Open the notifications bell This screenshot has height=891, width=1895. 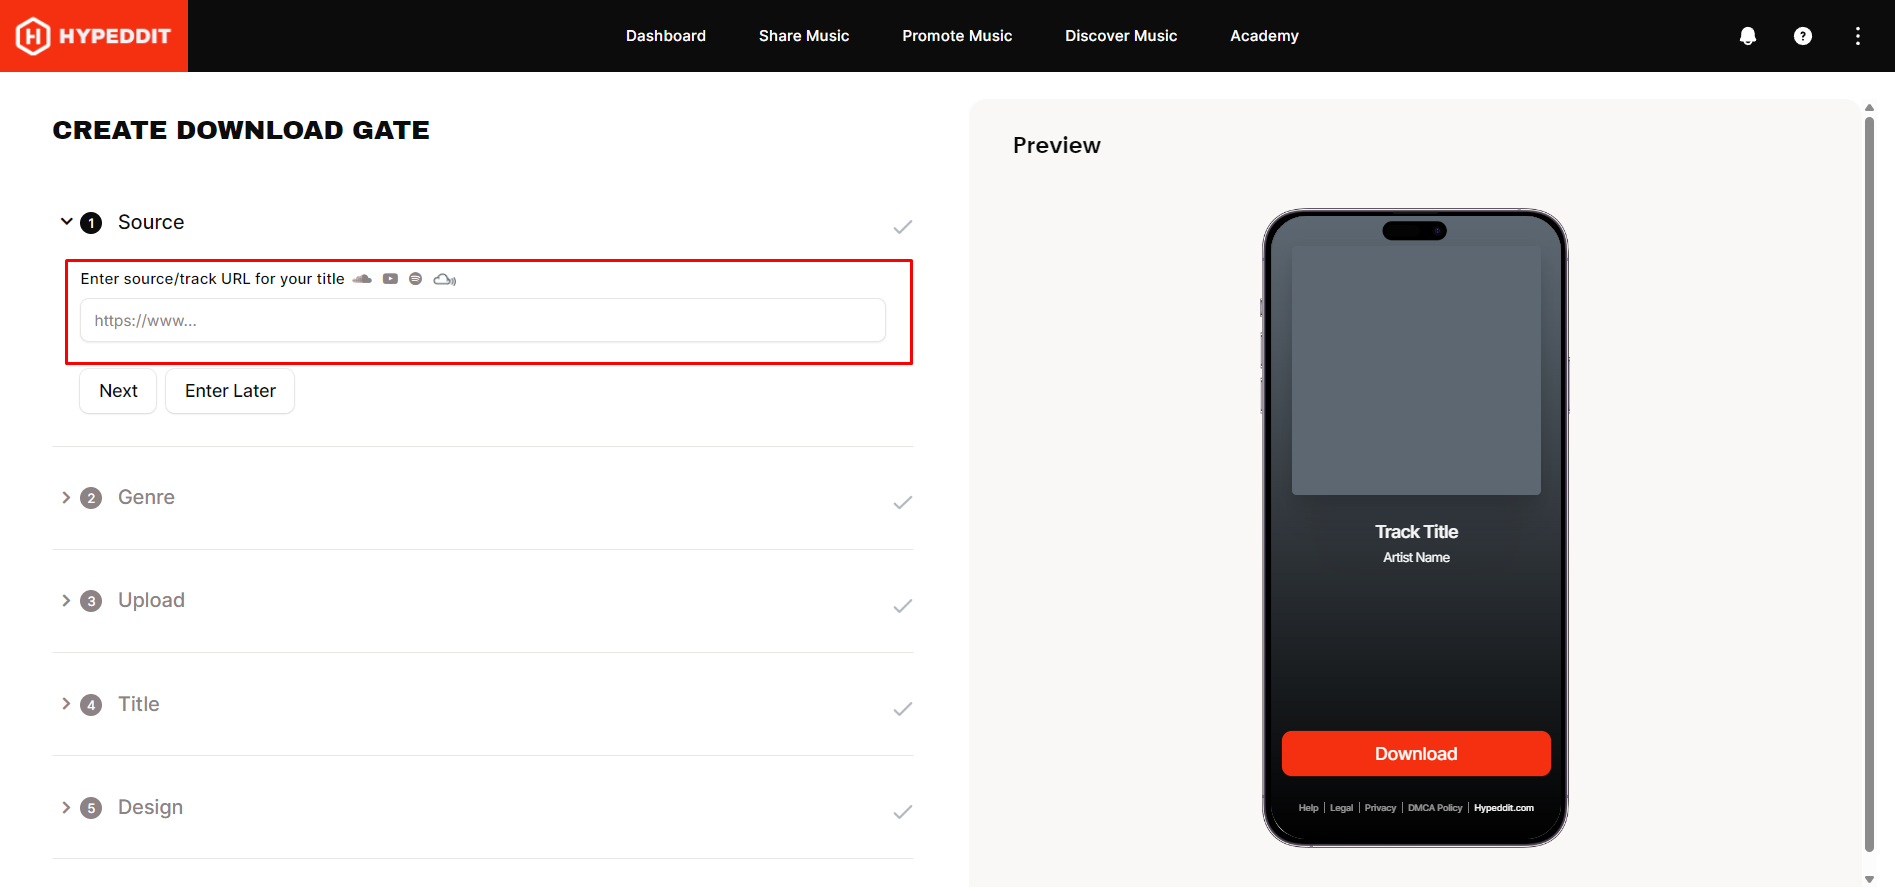point(1748,36)
